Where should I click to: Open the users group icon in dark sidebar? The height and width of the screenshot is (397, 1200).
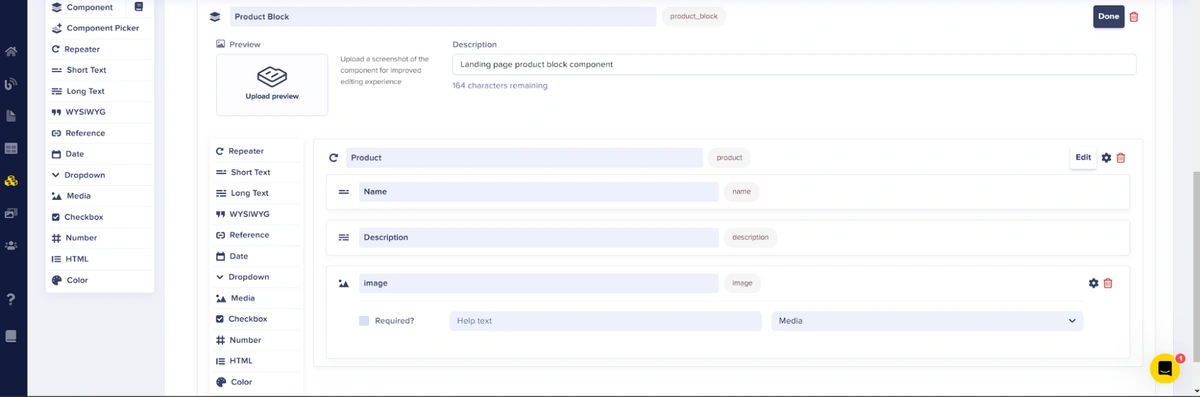11,245
